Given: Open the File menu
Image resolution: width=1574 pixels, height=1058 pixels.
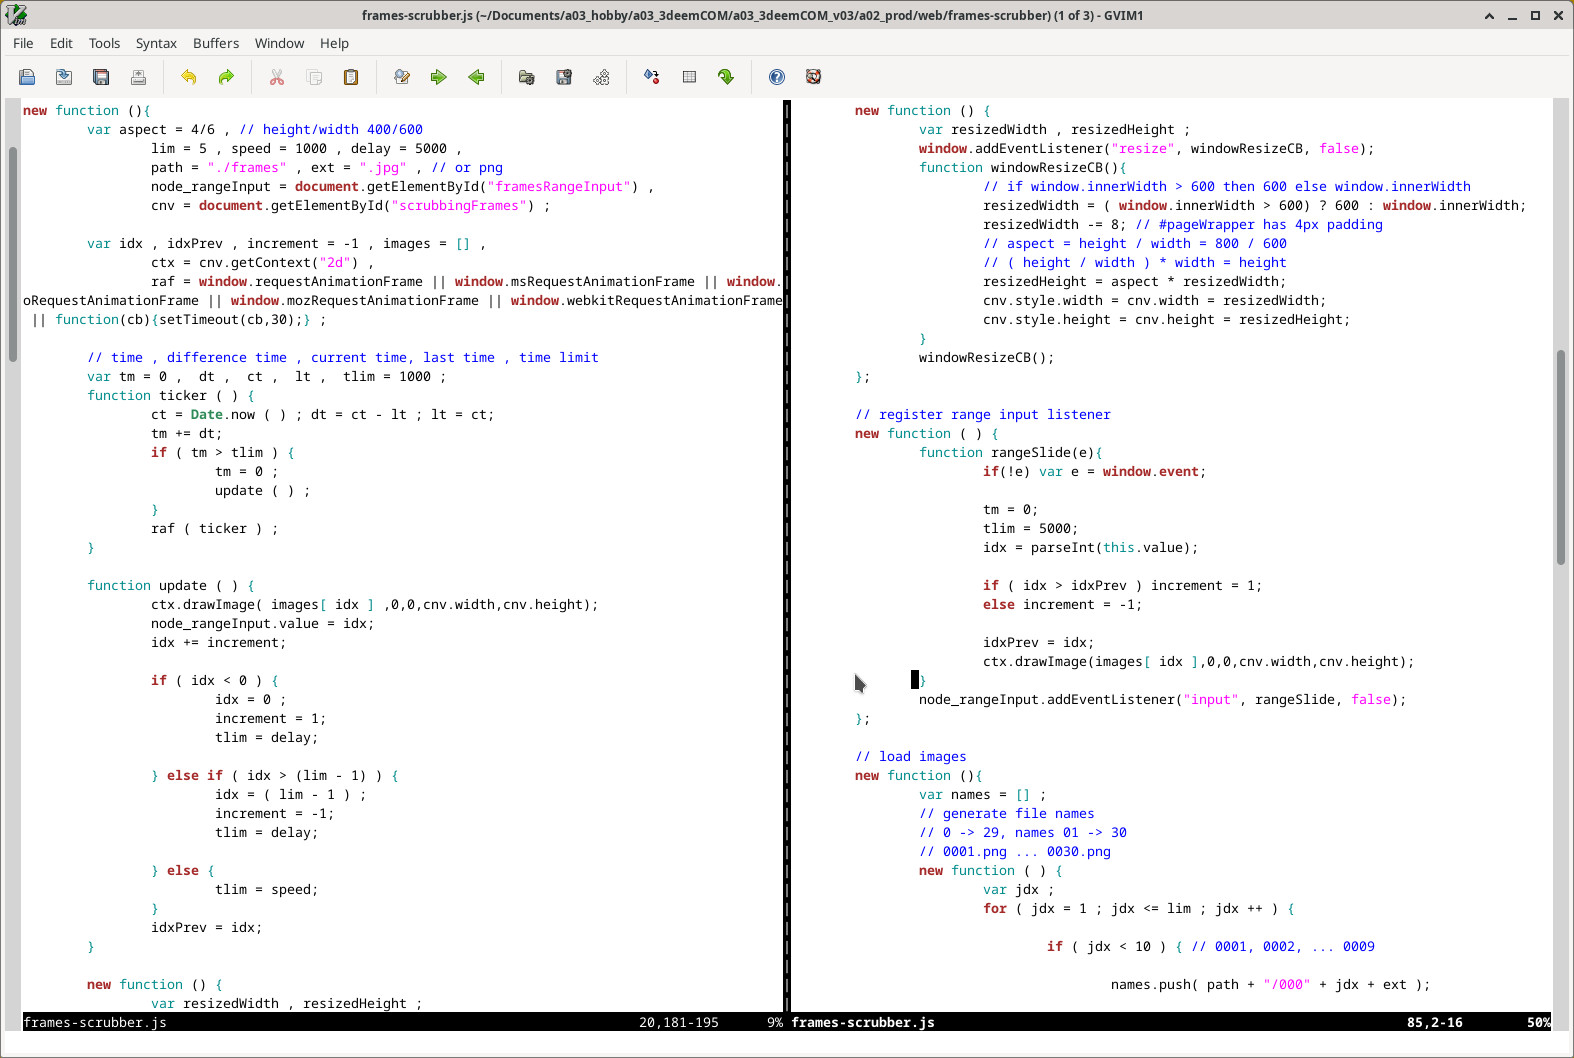Looking at the screenshot, I should (23, 43).
